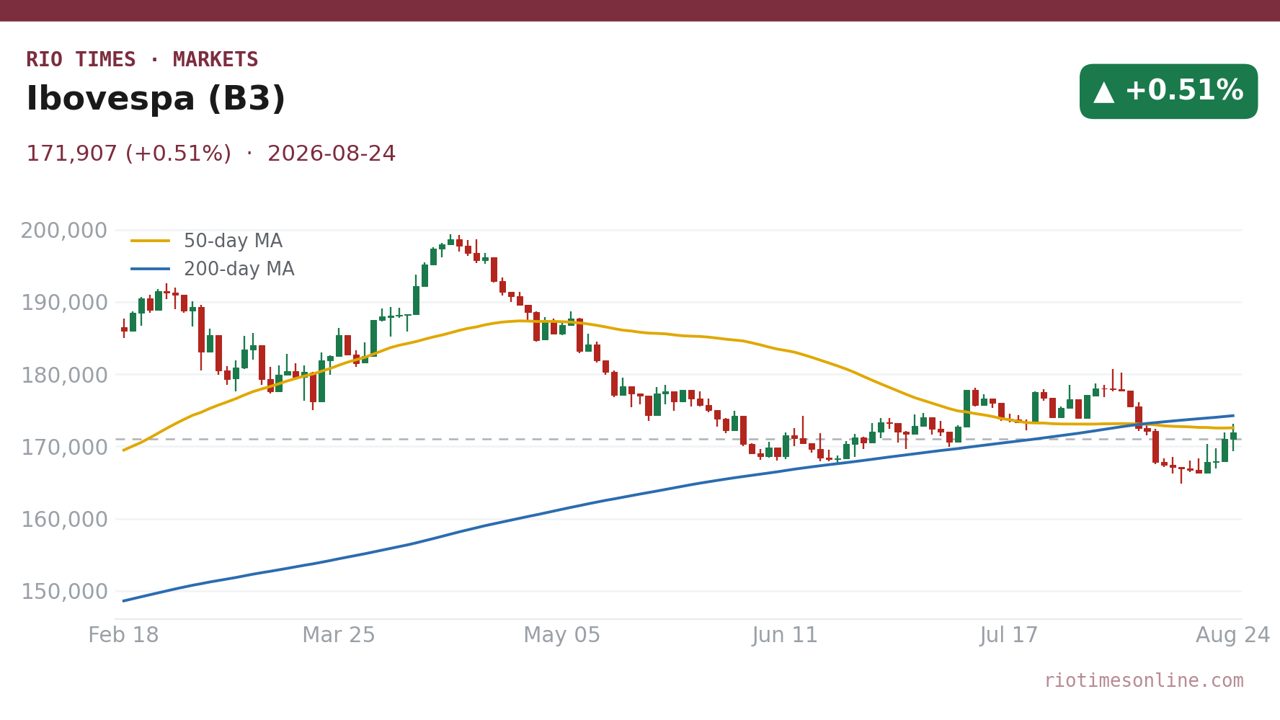Screen dimensions: 1280x720
Task: Click the yellow 50-day MA legend swatch
Action: (150, 241)
